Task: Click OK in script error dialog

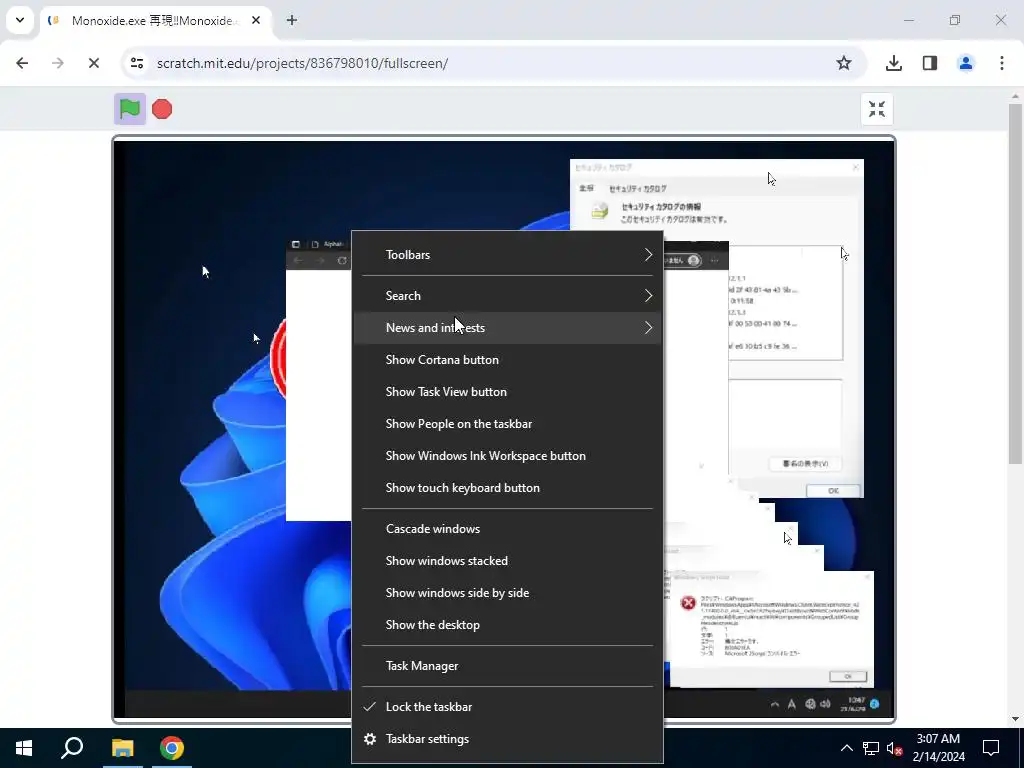Action: (848, 677)
